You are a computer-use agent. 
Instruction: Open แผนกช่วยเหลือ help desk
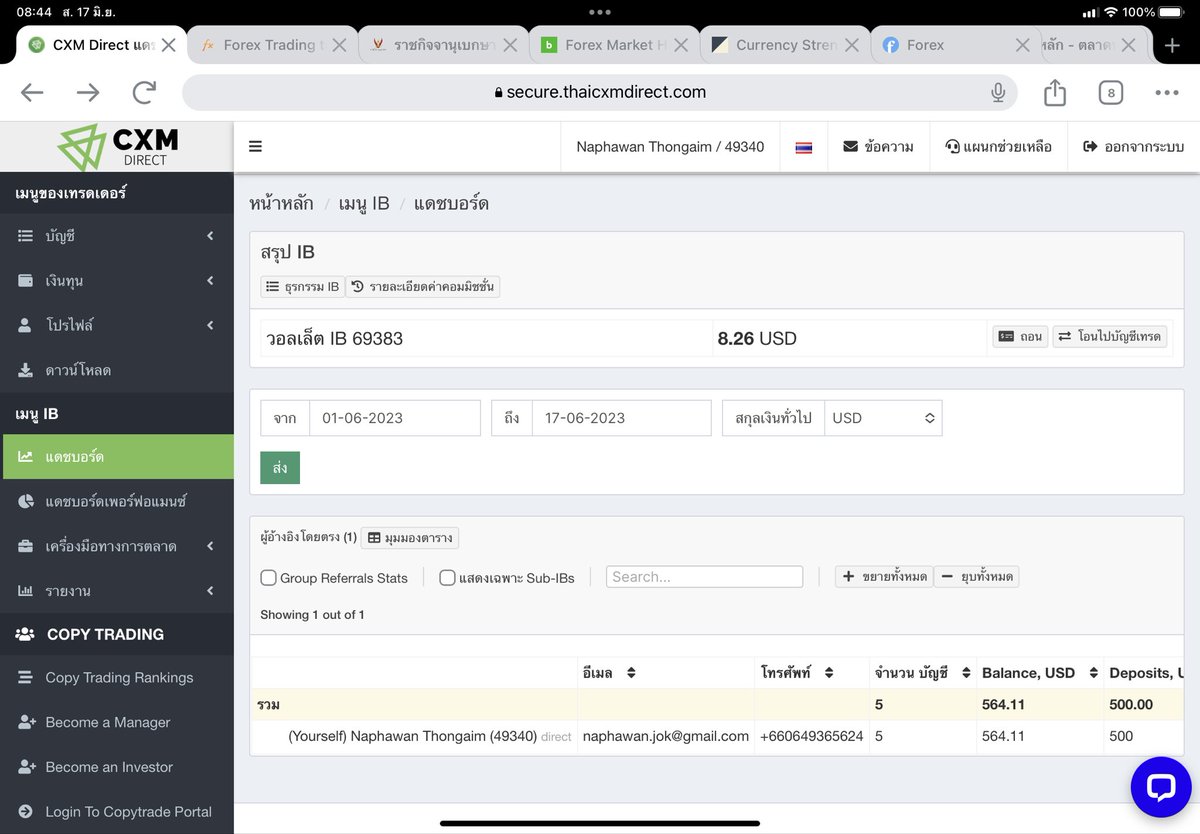pos(999,147)
